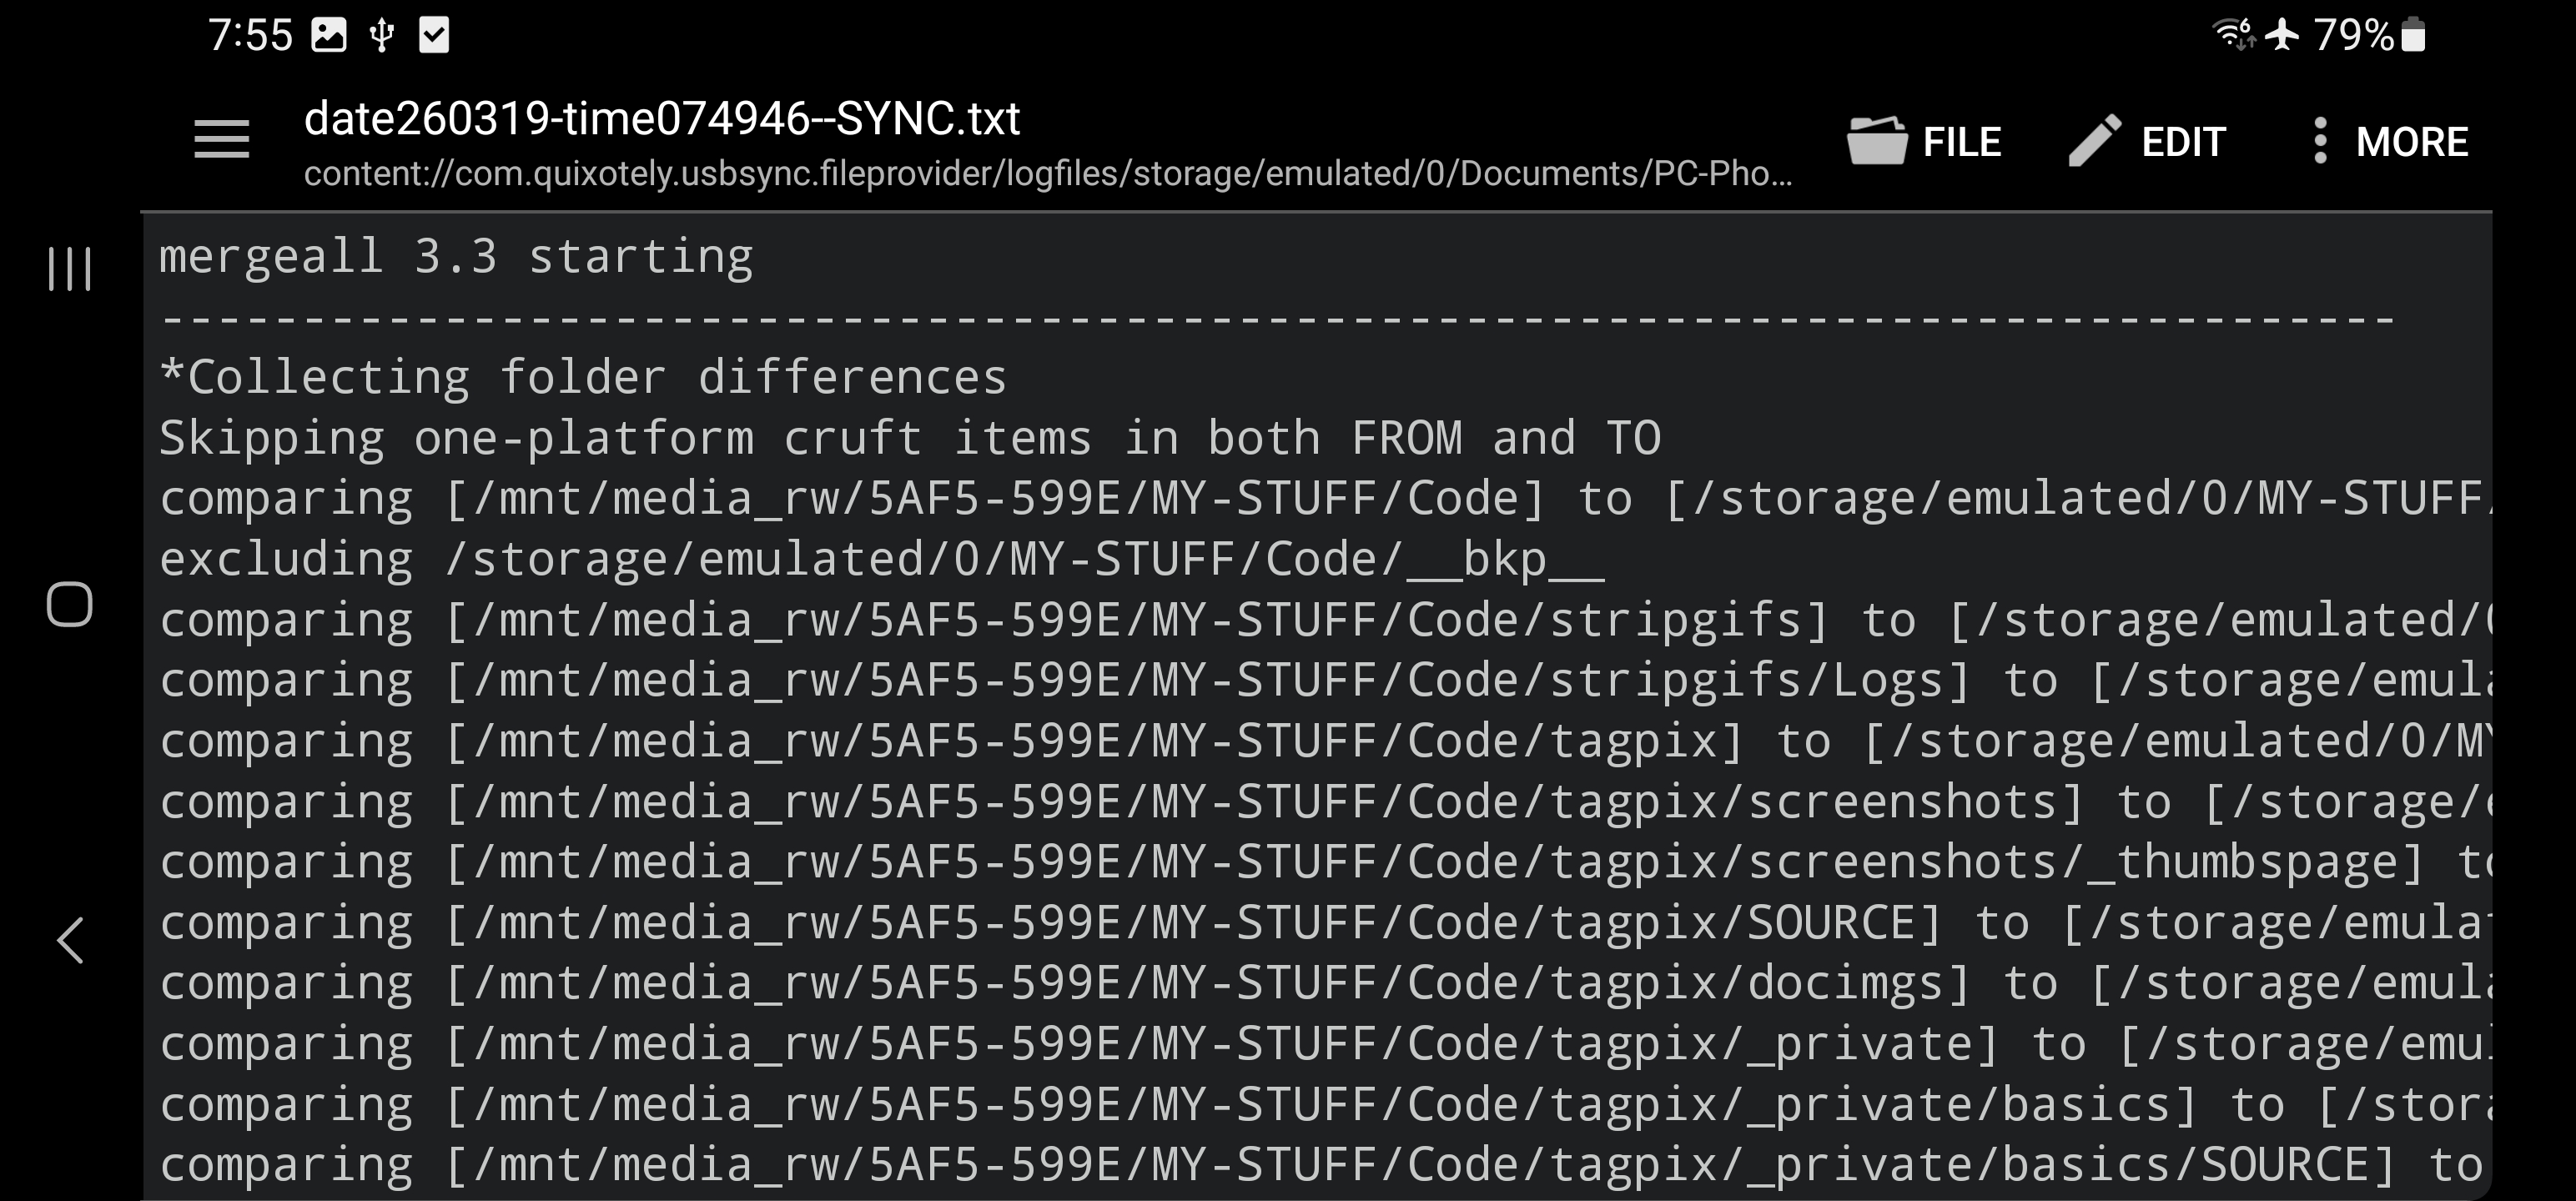Tap the content:// file path subtitle
This screenshot has width=2576, height=1201.
tap(1047, 174)
